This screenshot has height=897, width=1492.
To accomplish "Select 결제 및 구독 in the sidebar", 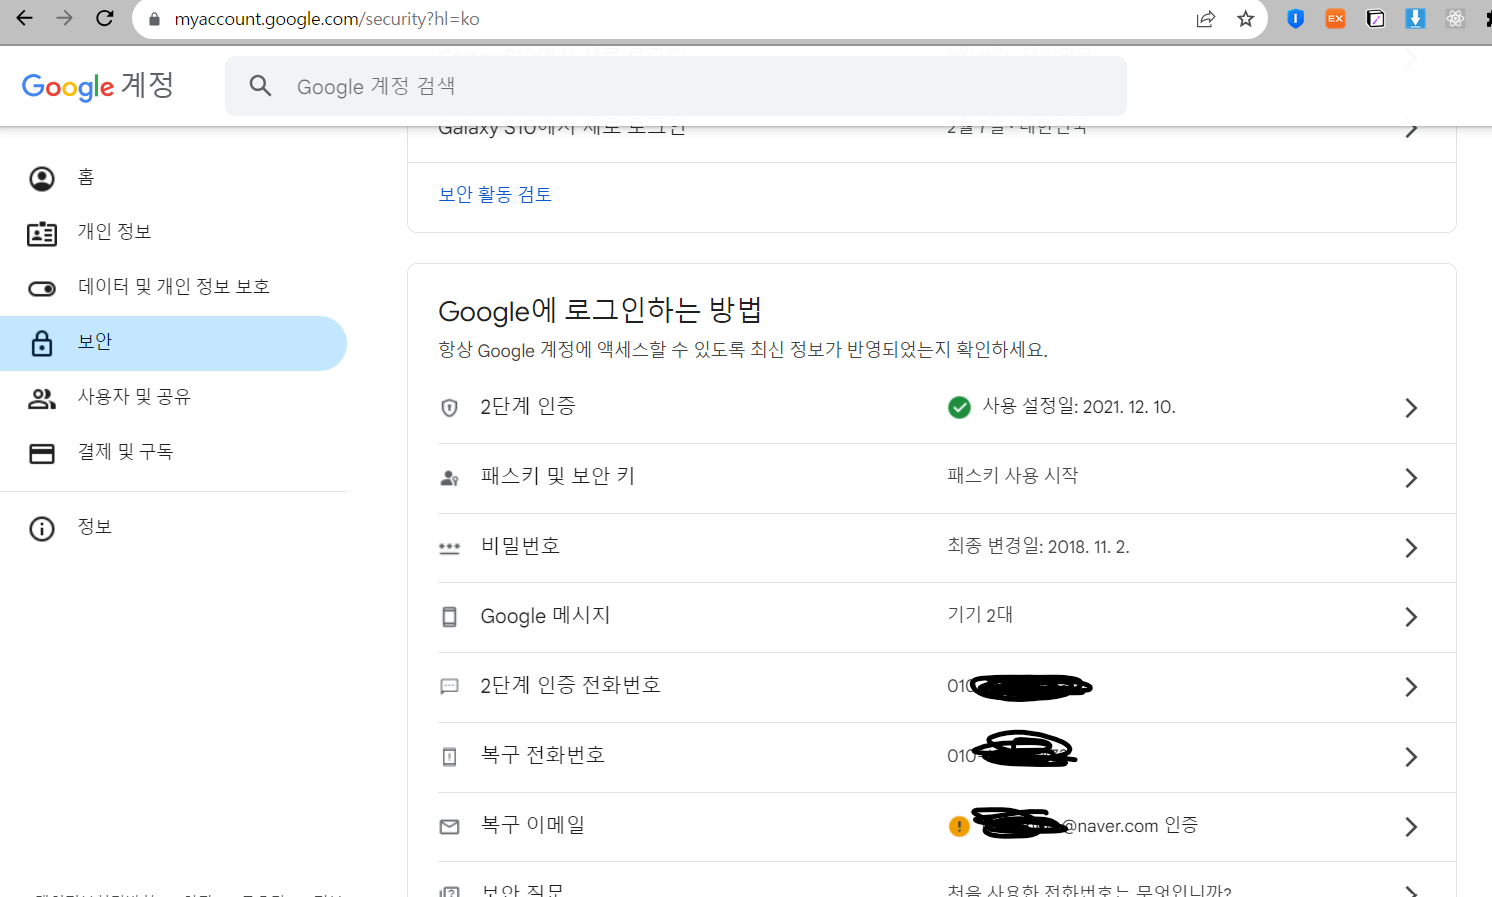I will [x=173, y=453].
